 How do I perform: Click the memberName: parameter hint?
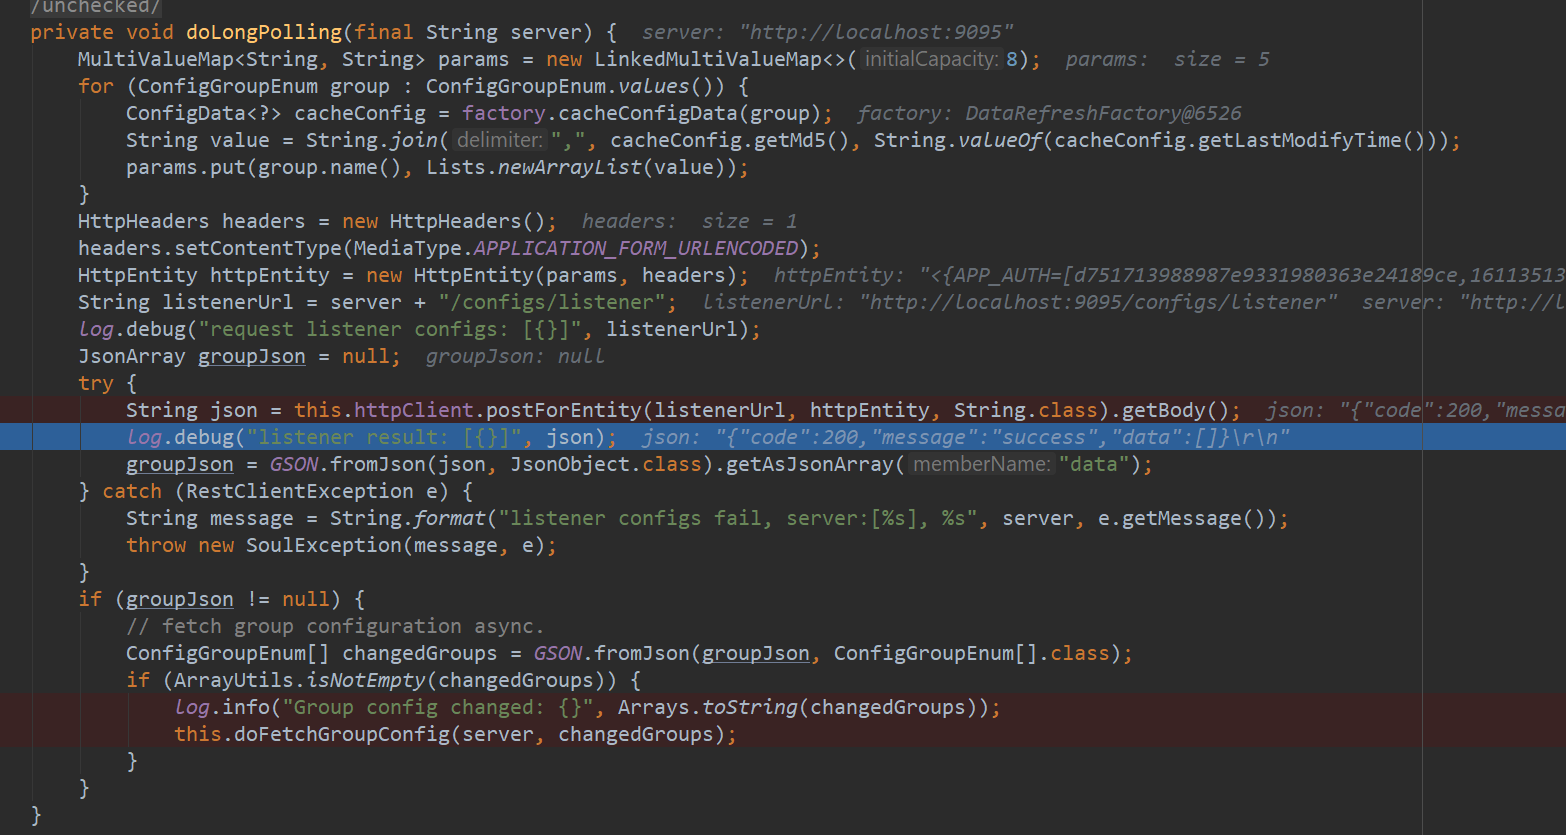(981, 464)
